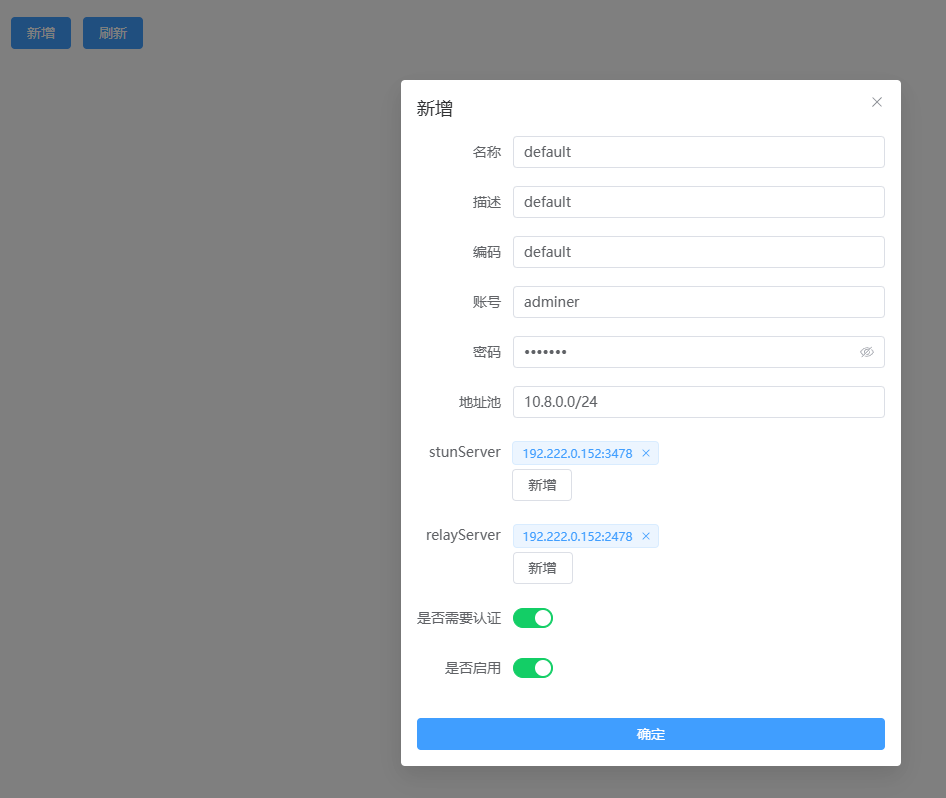Image resolution: width=946 pixels, height=798 pixels.
Task: Click the 新增 dialog title
Action: pyautogui.click(x=435, y=109)
